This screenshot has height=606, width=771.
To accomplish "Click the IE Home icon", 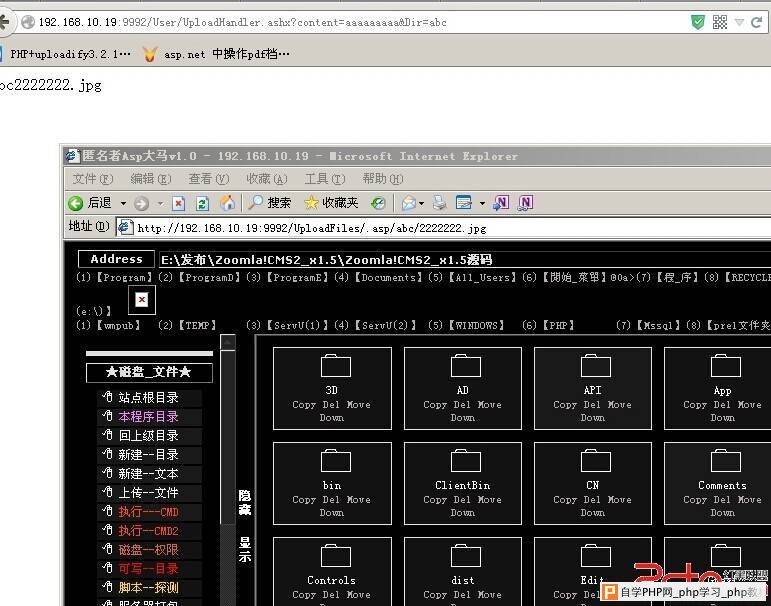I will coord(227,203).
